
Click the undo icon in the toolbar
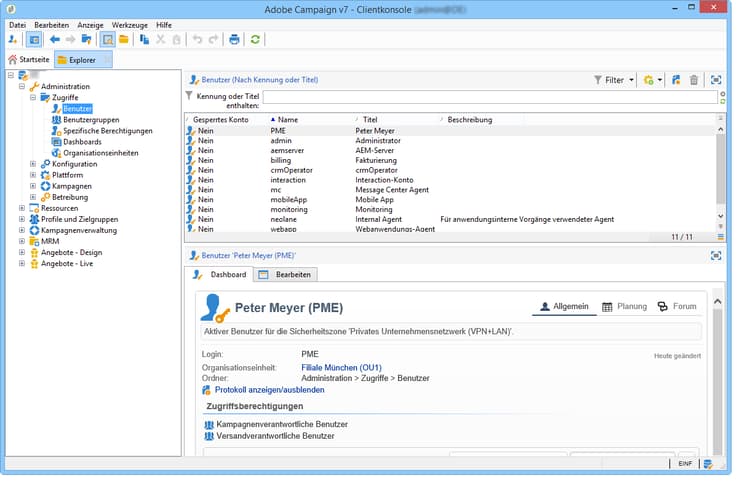(x=197, y=40)
